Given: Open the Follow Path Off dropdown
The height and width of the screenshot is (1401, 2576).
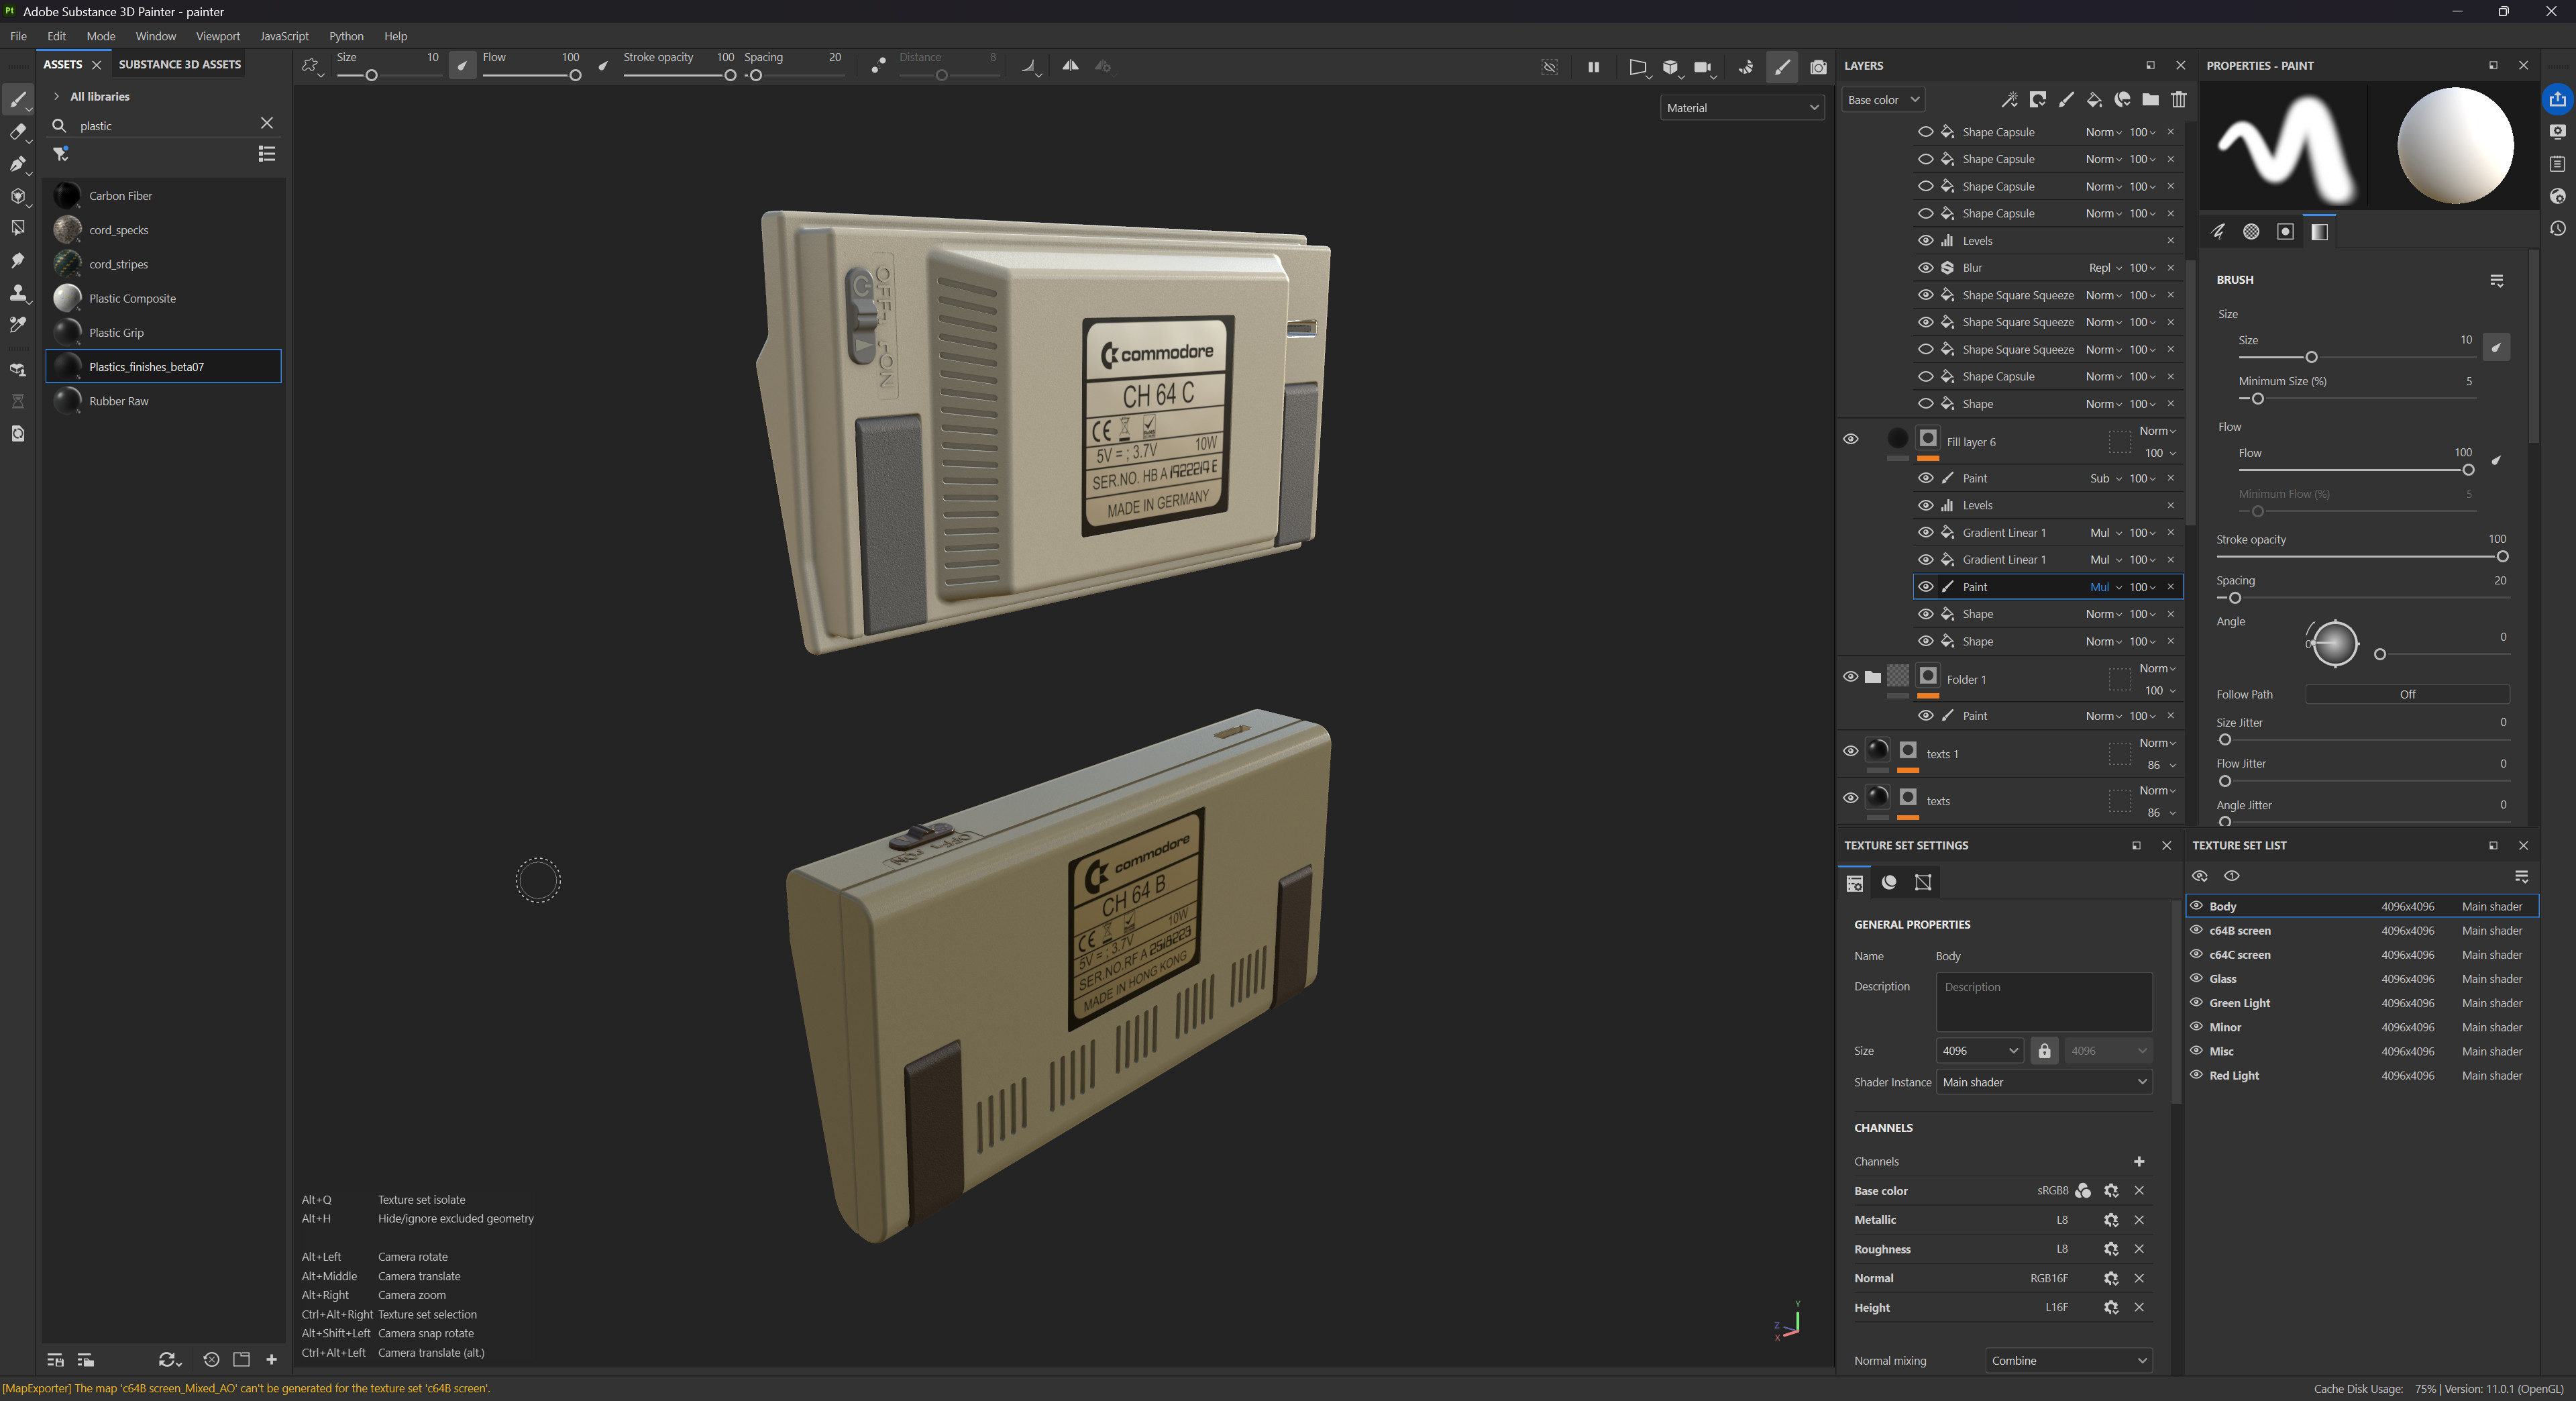Looking at the screenshot, I should [2407, 695].
